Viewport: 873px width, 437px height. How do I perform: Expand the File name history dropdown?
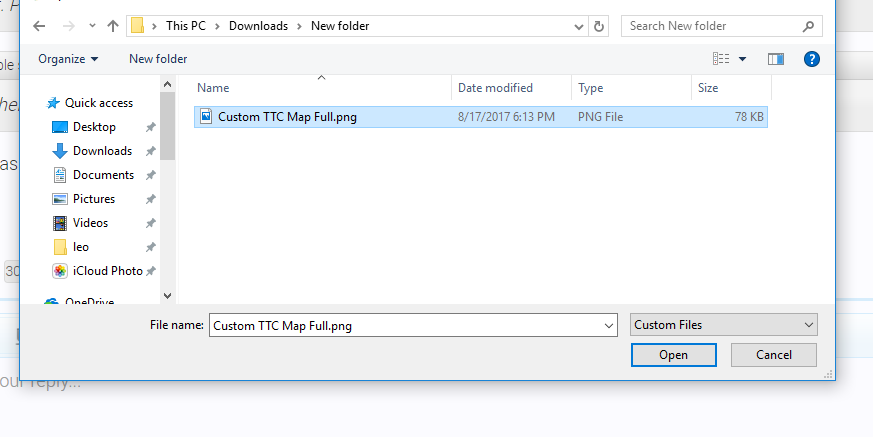coord(609,325)
